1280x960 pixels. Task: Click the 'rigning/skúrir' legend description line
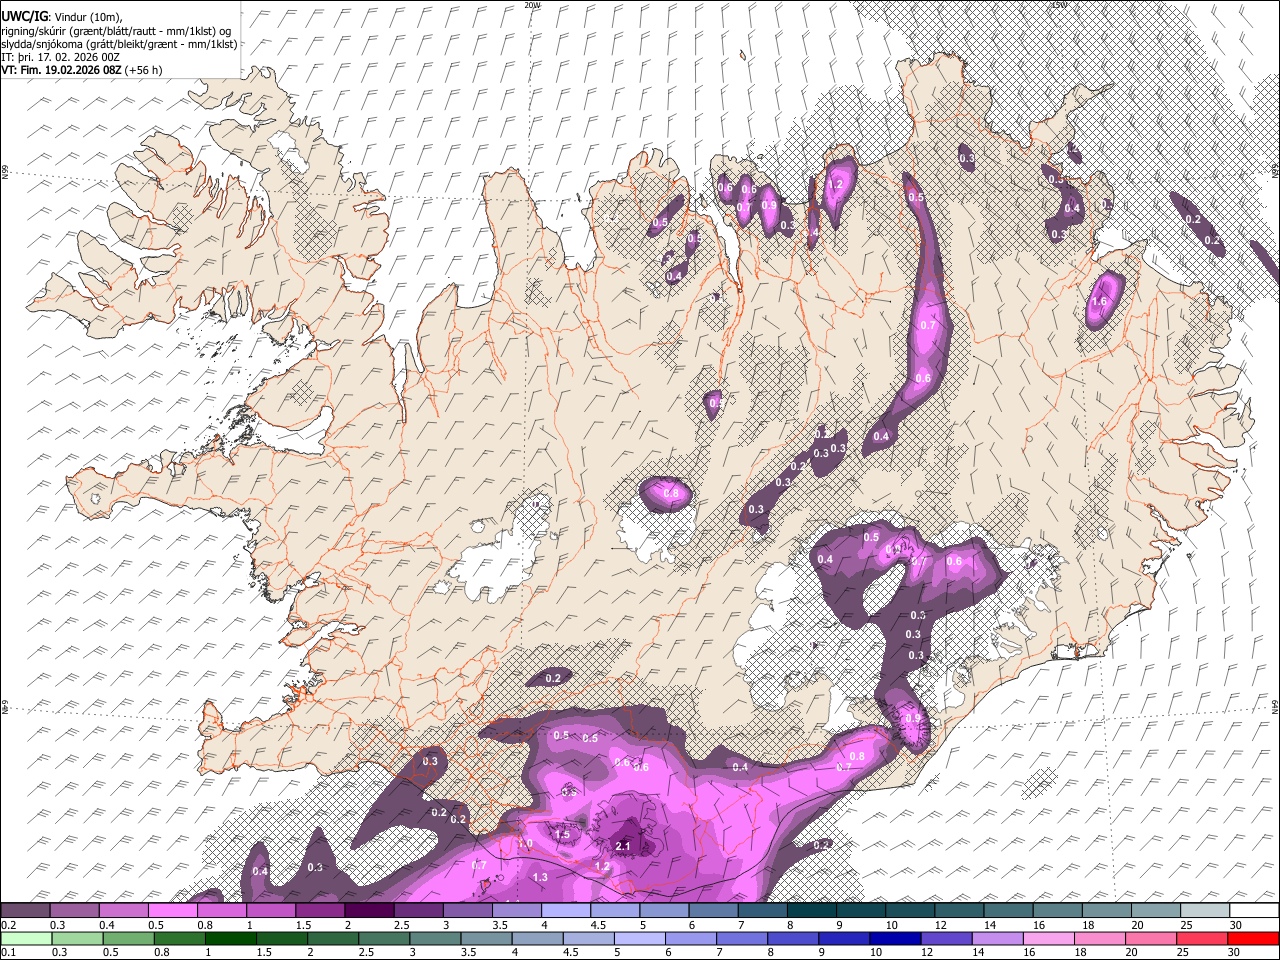[117, 31]
